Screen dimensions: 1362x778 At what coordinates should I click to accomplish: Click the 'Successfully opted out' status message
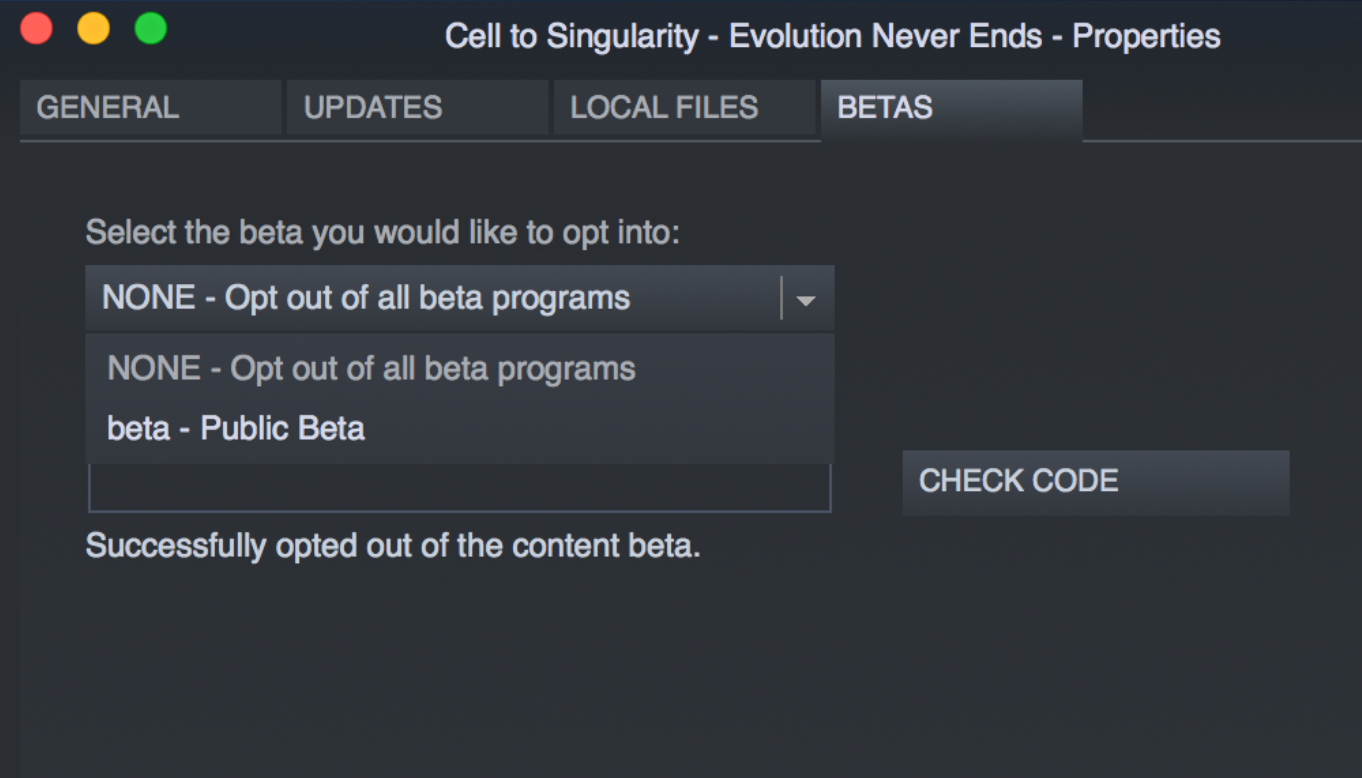pos(393,546)
